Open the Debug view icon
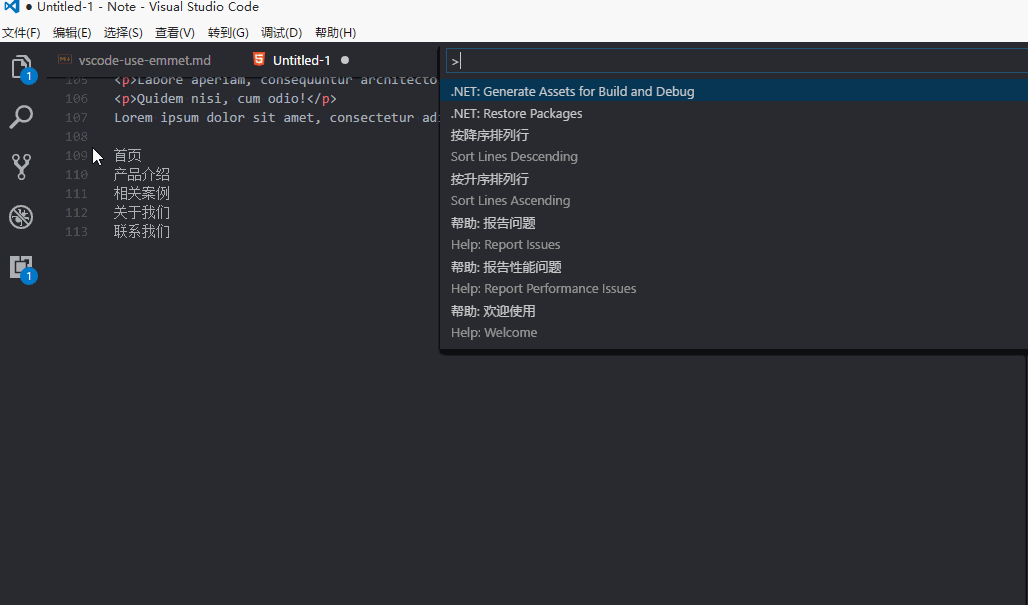 [x=21, y=216]
